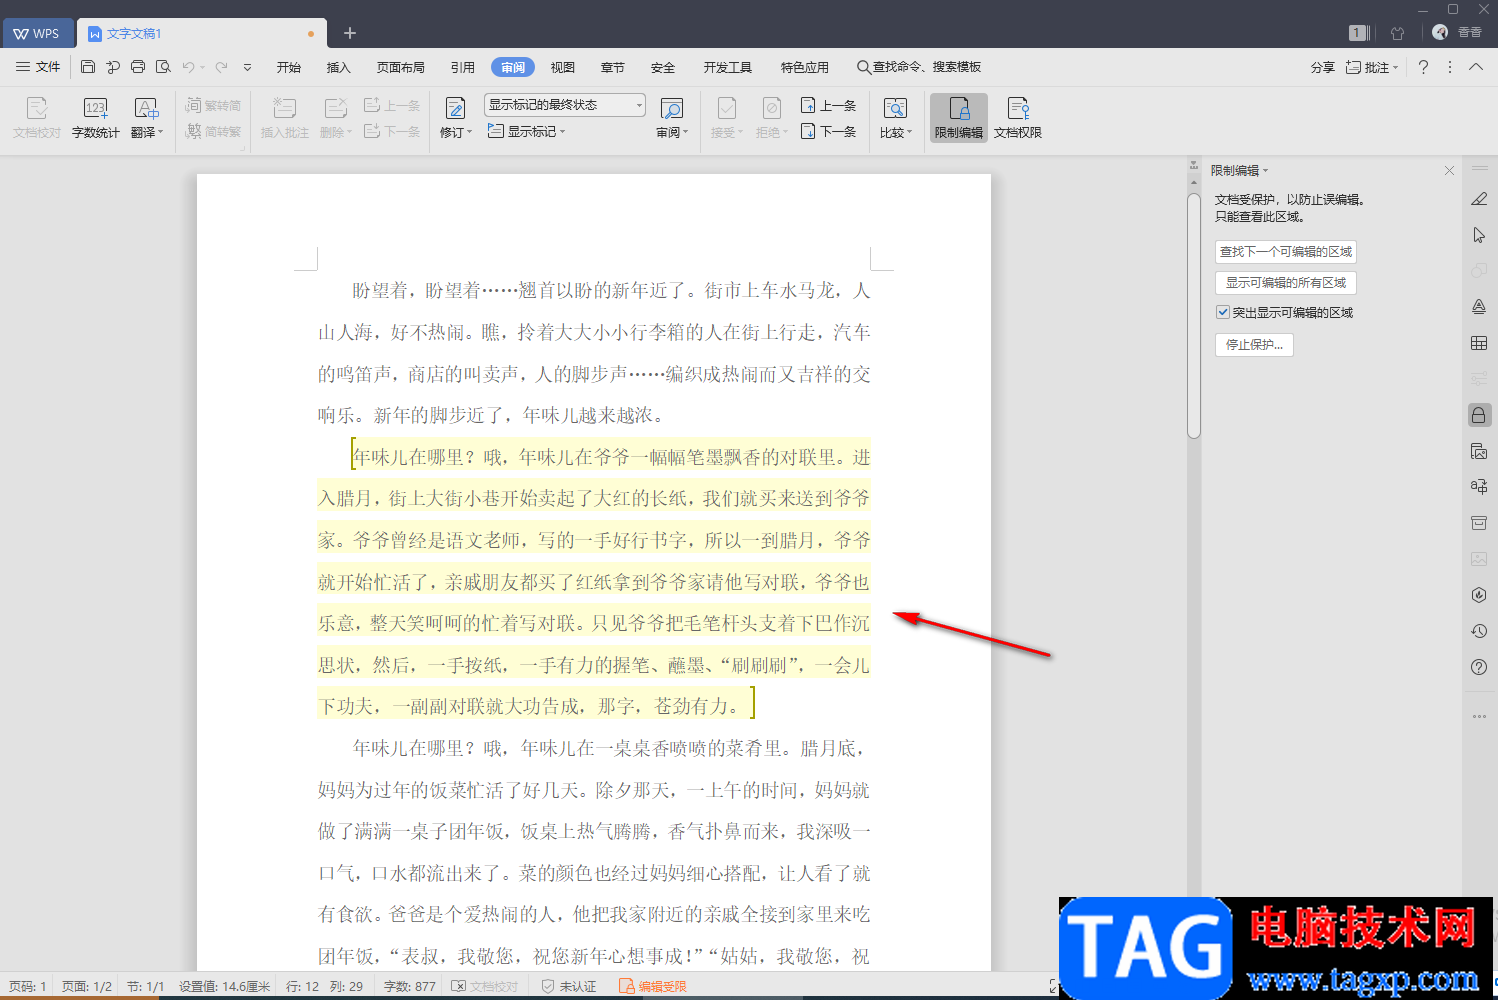The width and height of the screenshot is (1498, 1000).
Task: Click the help question icon in right sidebar
Action: click(x=1479, y=667)
